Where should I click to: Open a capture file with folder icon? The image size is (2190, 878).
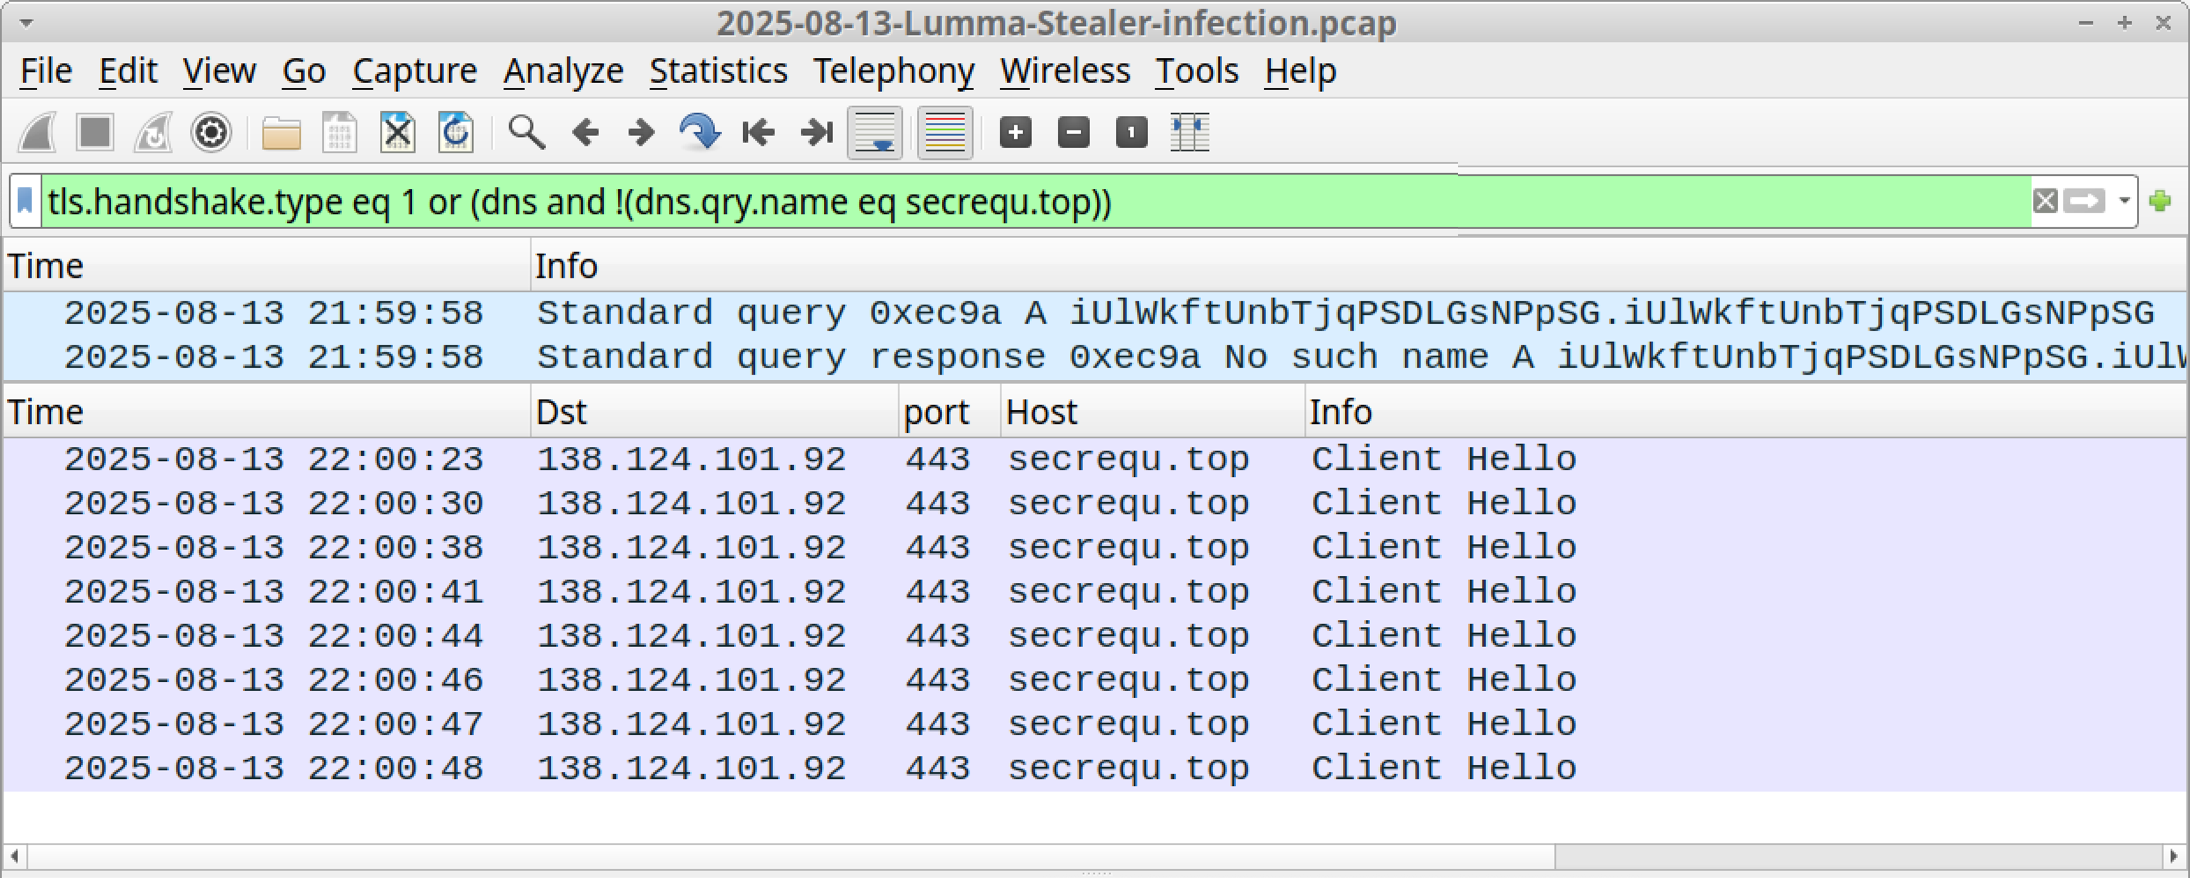pyautogui.click(x=281, y=132)
